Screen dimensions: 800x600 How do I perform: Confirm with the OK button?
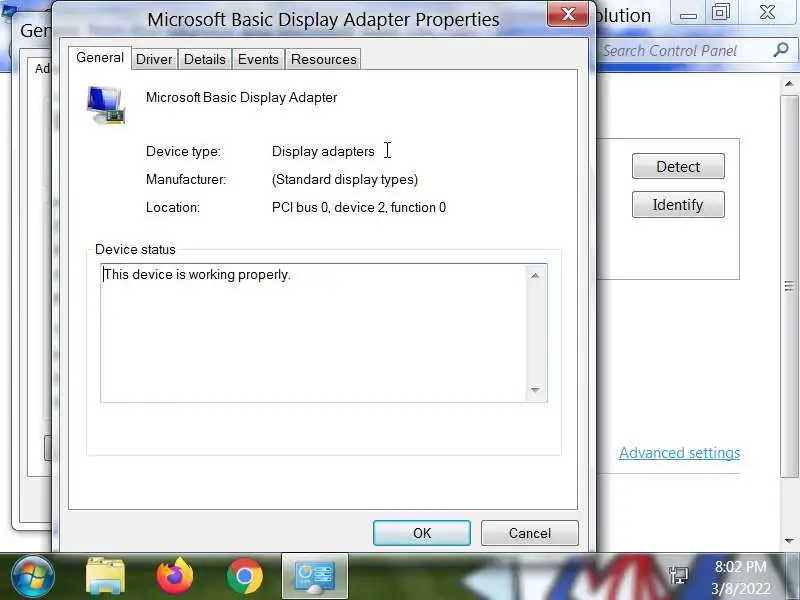(422, 533)
